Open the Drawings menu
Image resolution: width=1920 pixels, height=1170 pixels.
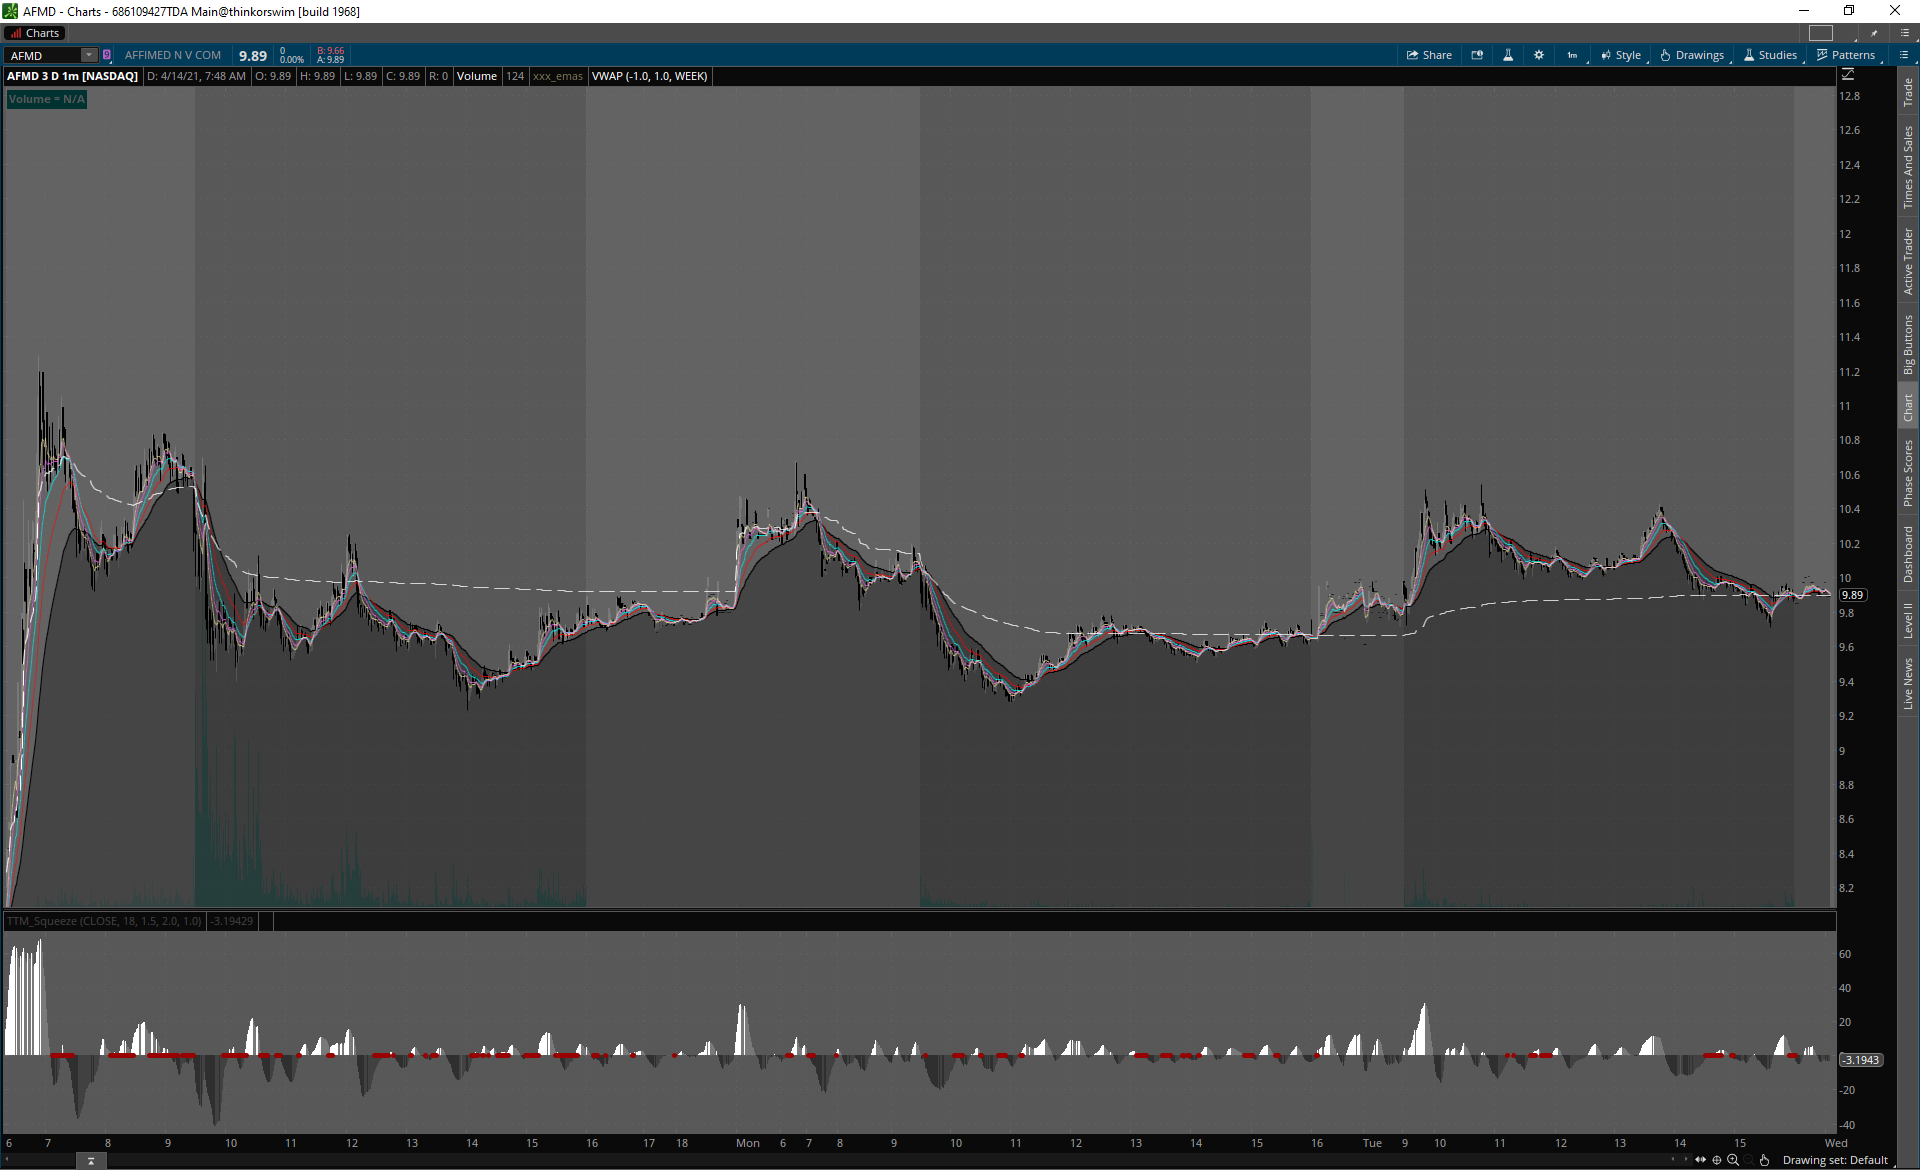pos(1692,55)
